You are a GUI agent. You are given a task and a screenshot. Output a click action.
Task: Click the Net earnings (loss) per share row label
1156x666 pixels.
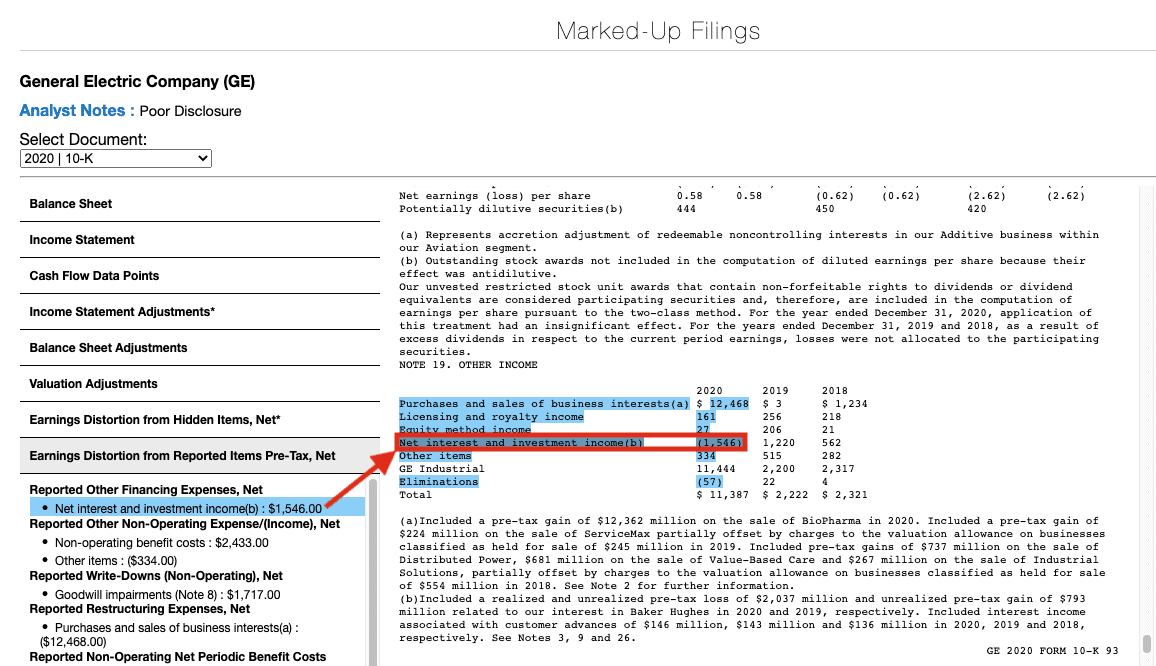(495, 196)
